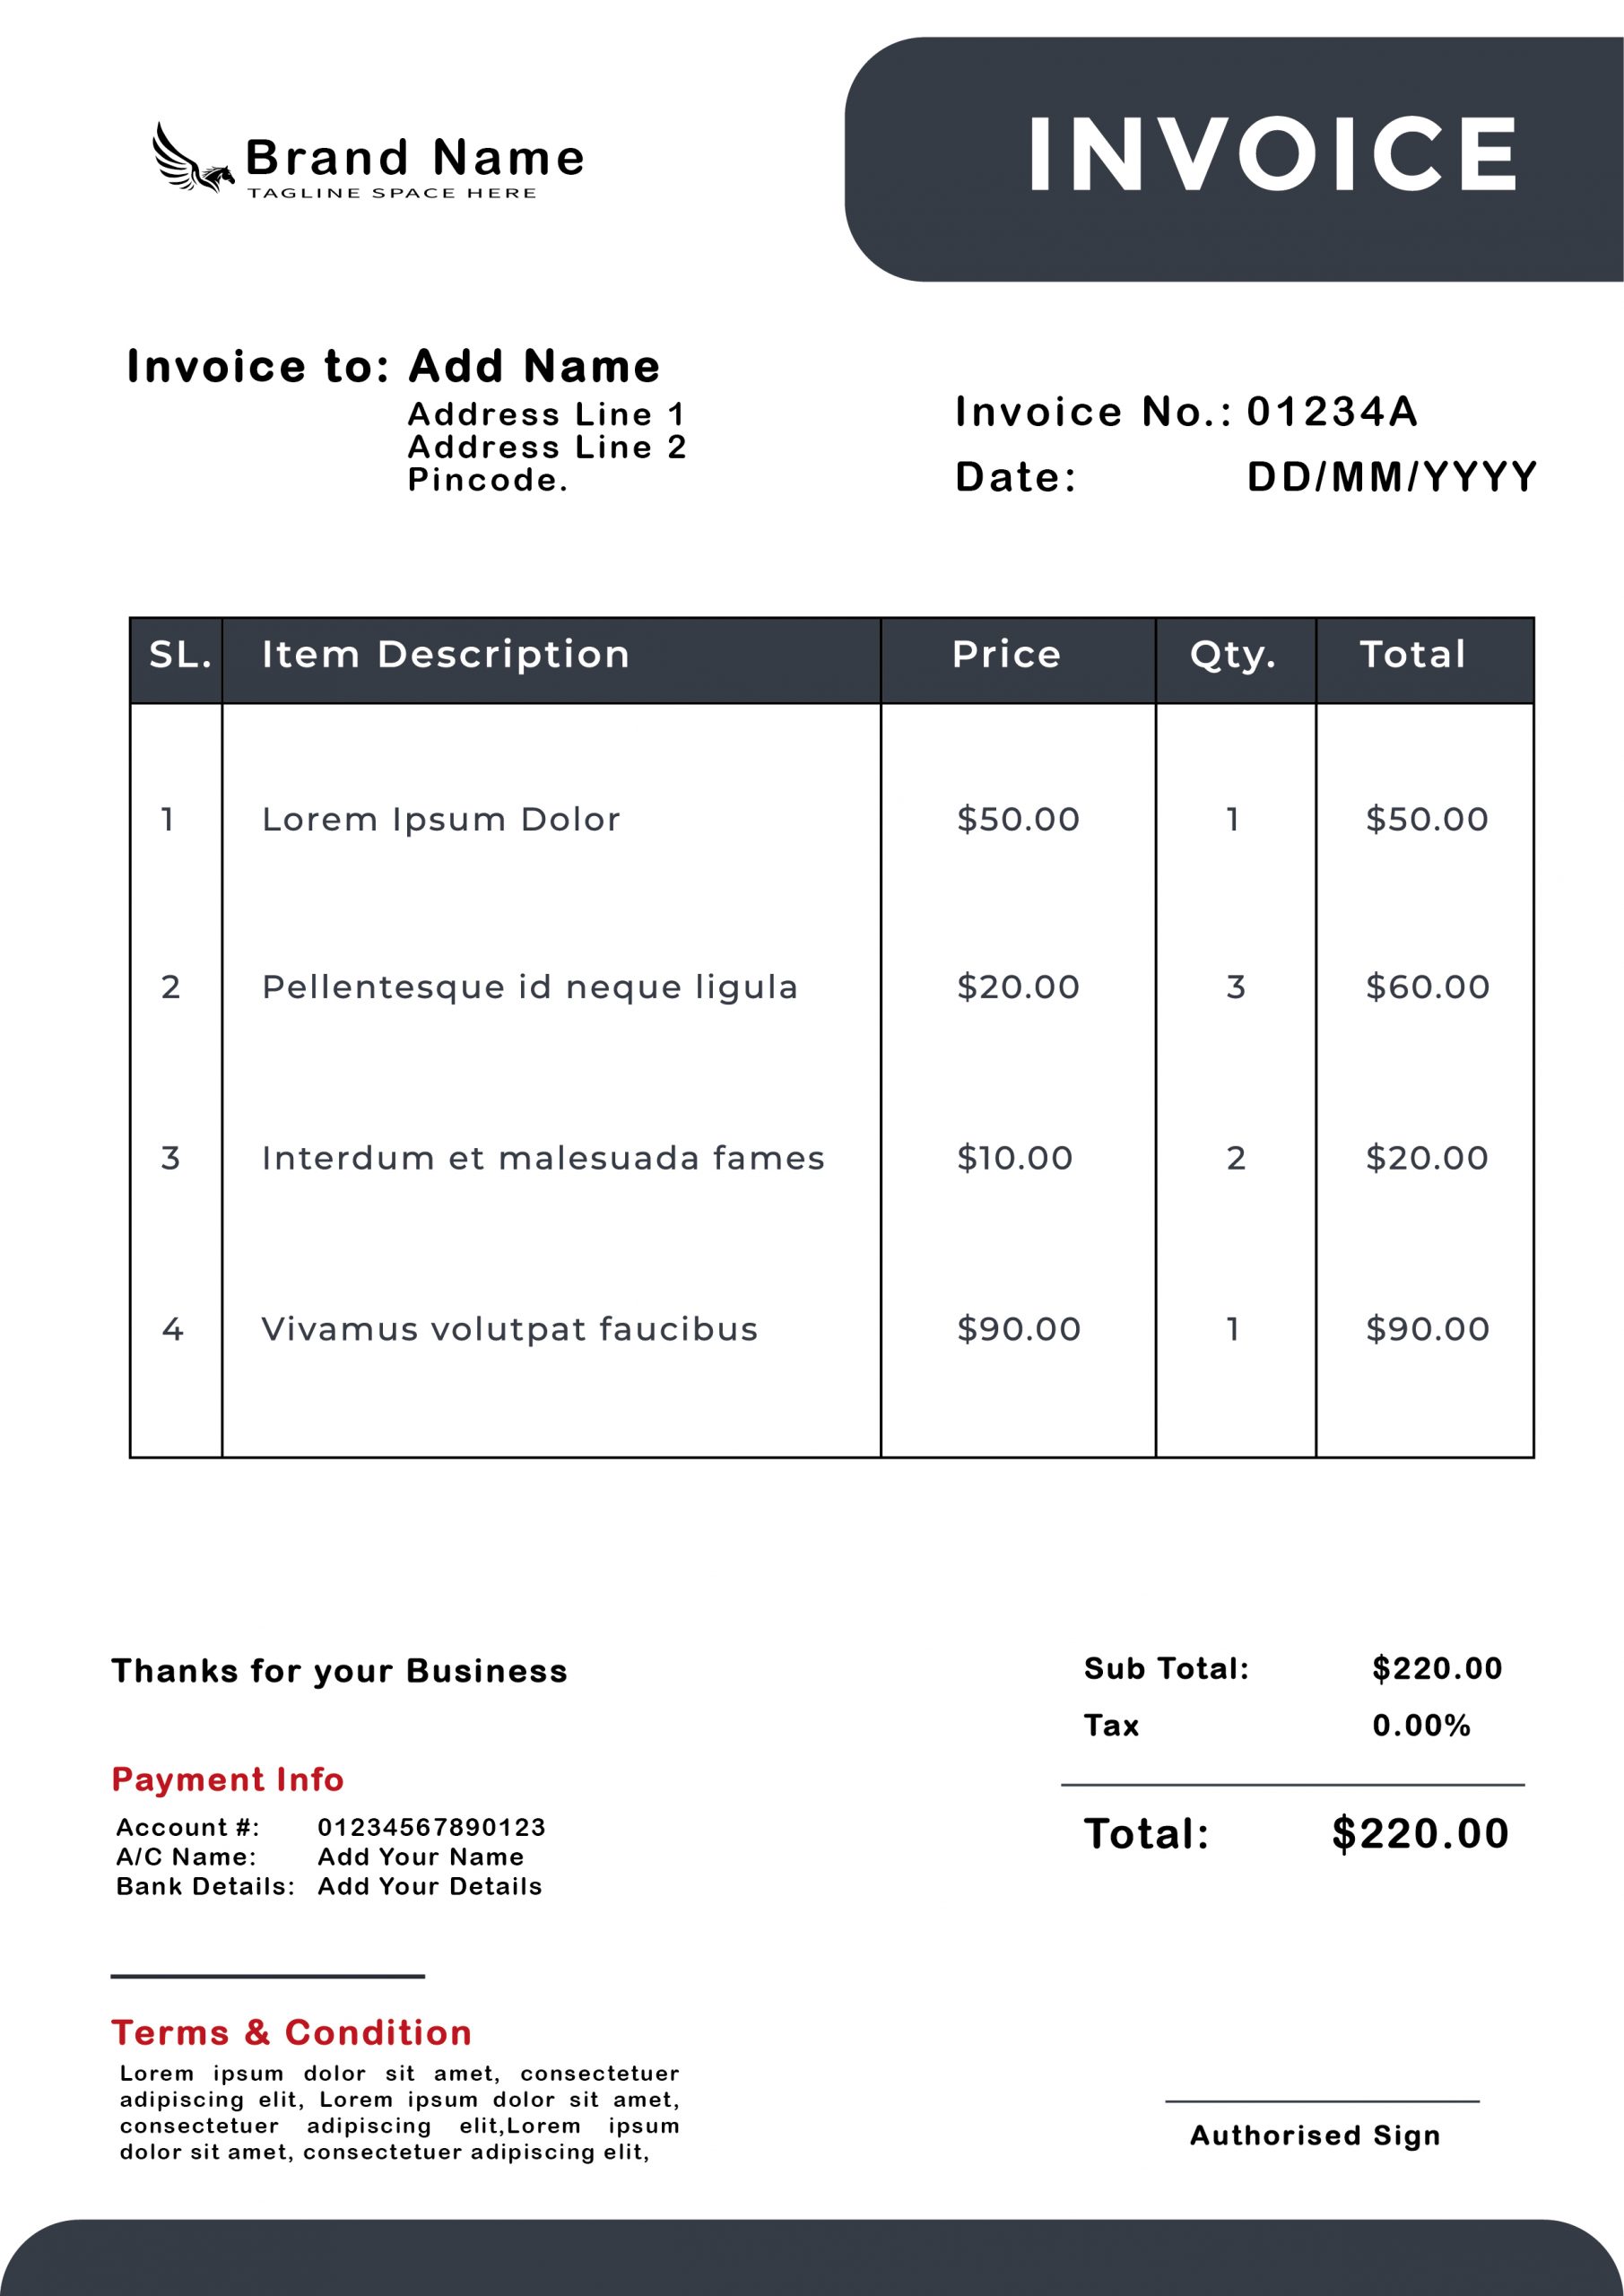
Task: Click the Sub Total amount $220.00
Action: 1437,1668
